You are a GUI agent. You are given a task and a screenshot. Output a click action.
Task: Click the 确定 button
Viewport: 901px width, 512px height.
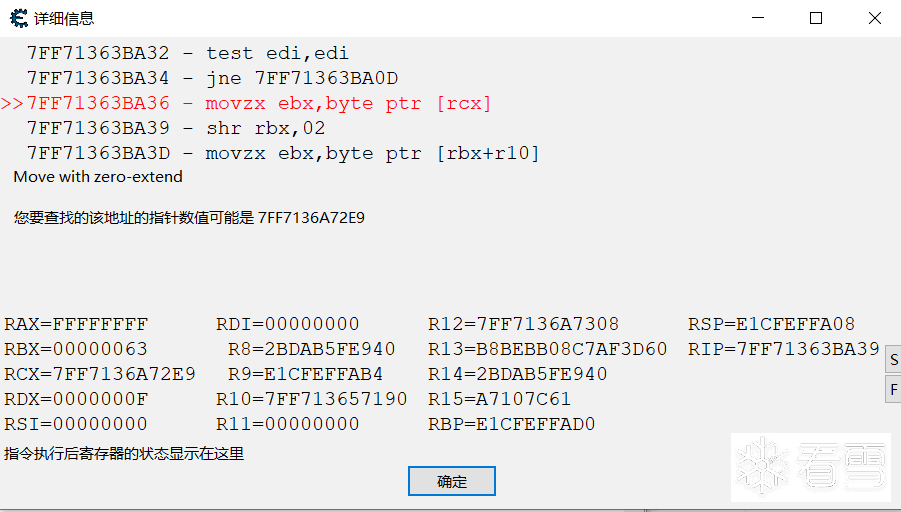452,481
